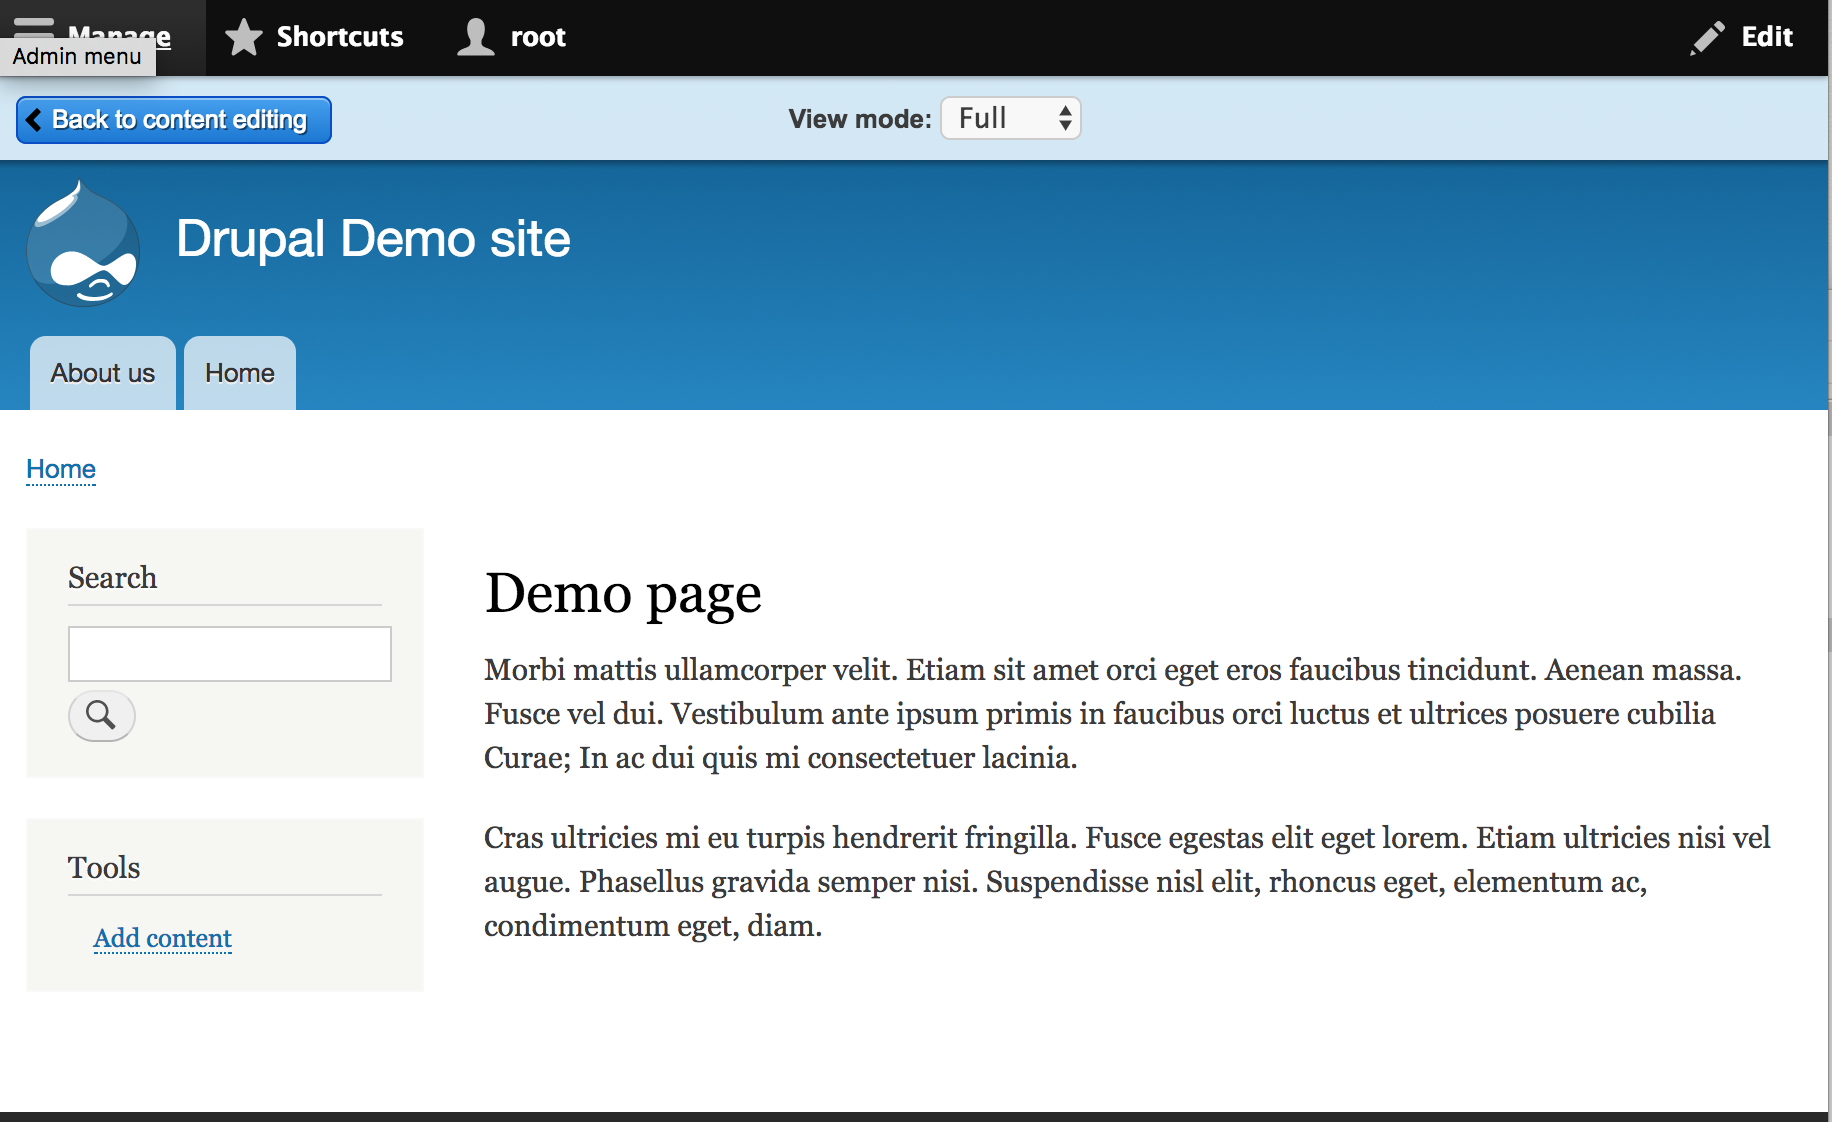Click the Search block heading
Screen dimensions: 1832x1122
112,578
